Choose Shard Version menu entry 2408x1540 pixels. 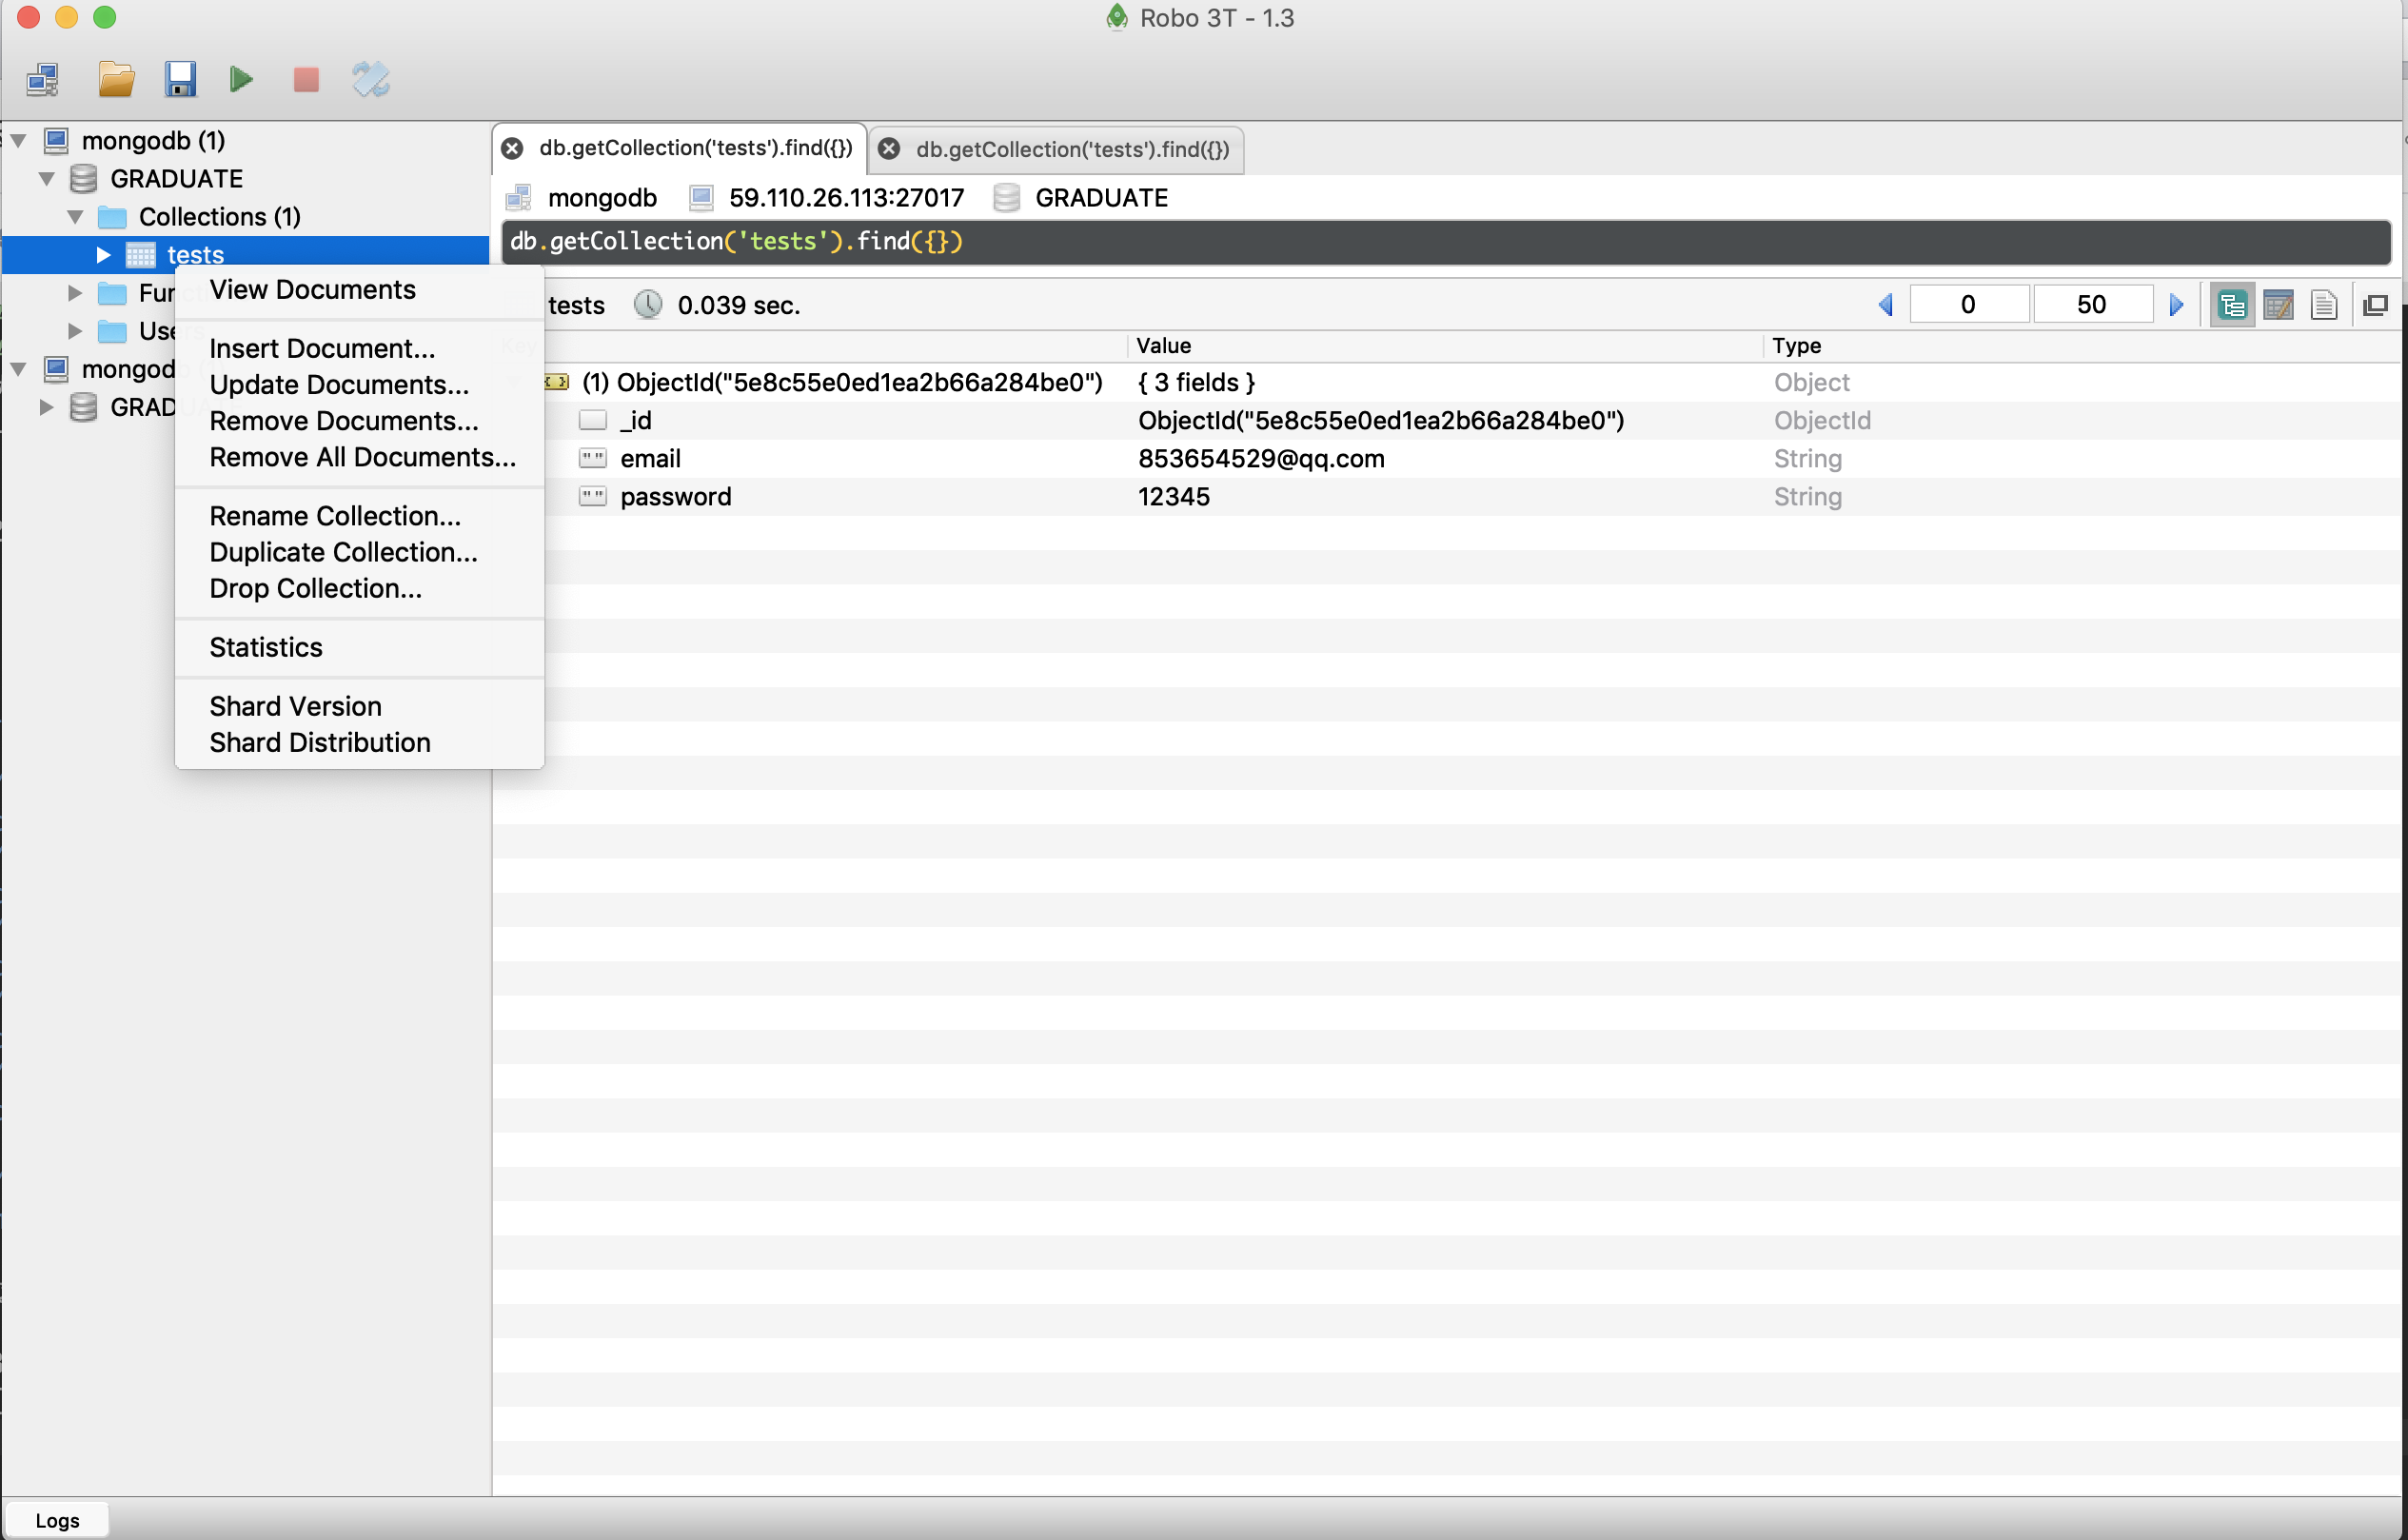359,706
